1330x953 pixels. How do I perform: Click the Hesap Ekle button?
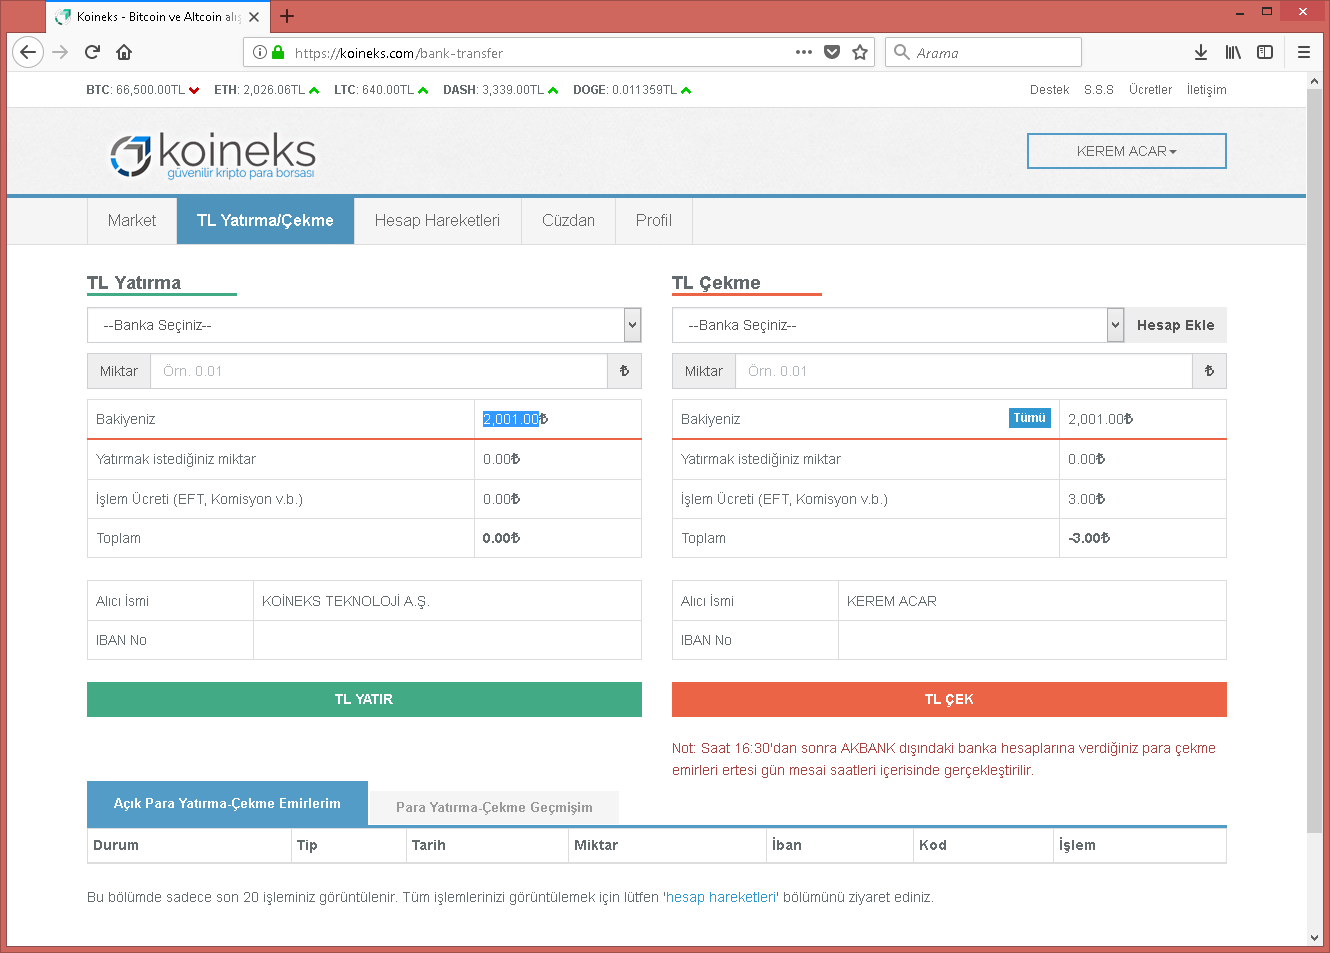pos(1175,325)
